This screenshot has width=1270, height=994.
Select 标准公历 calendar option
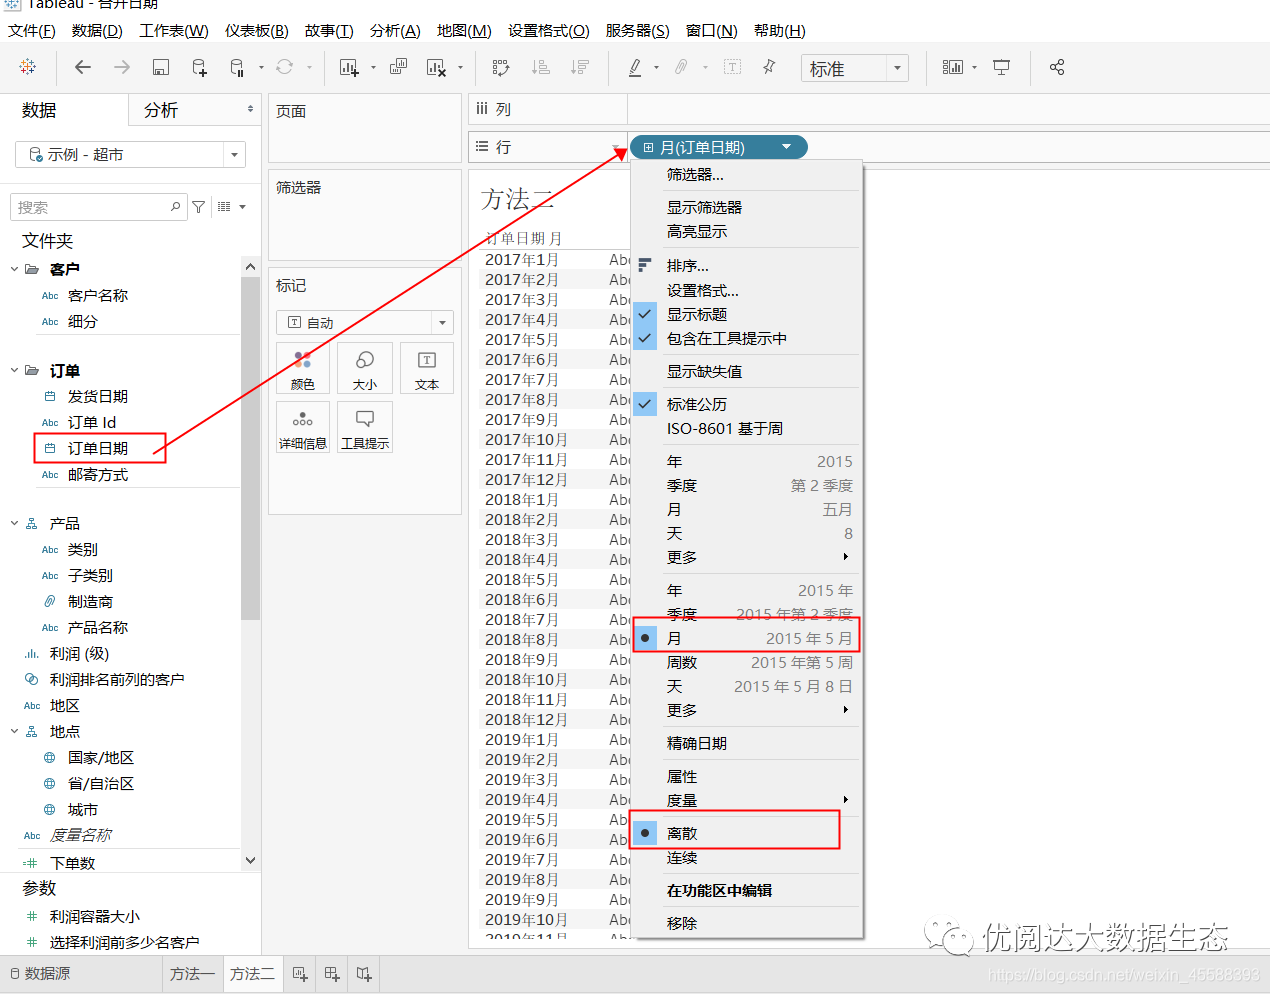coord(746,404)
